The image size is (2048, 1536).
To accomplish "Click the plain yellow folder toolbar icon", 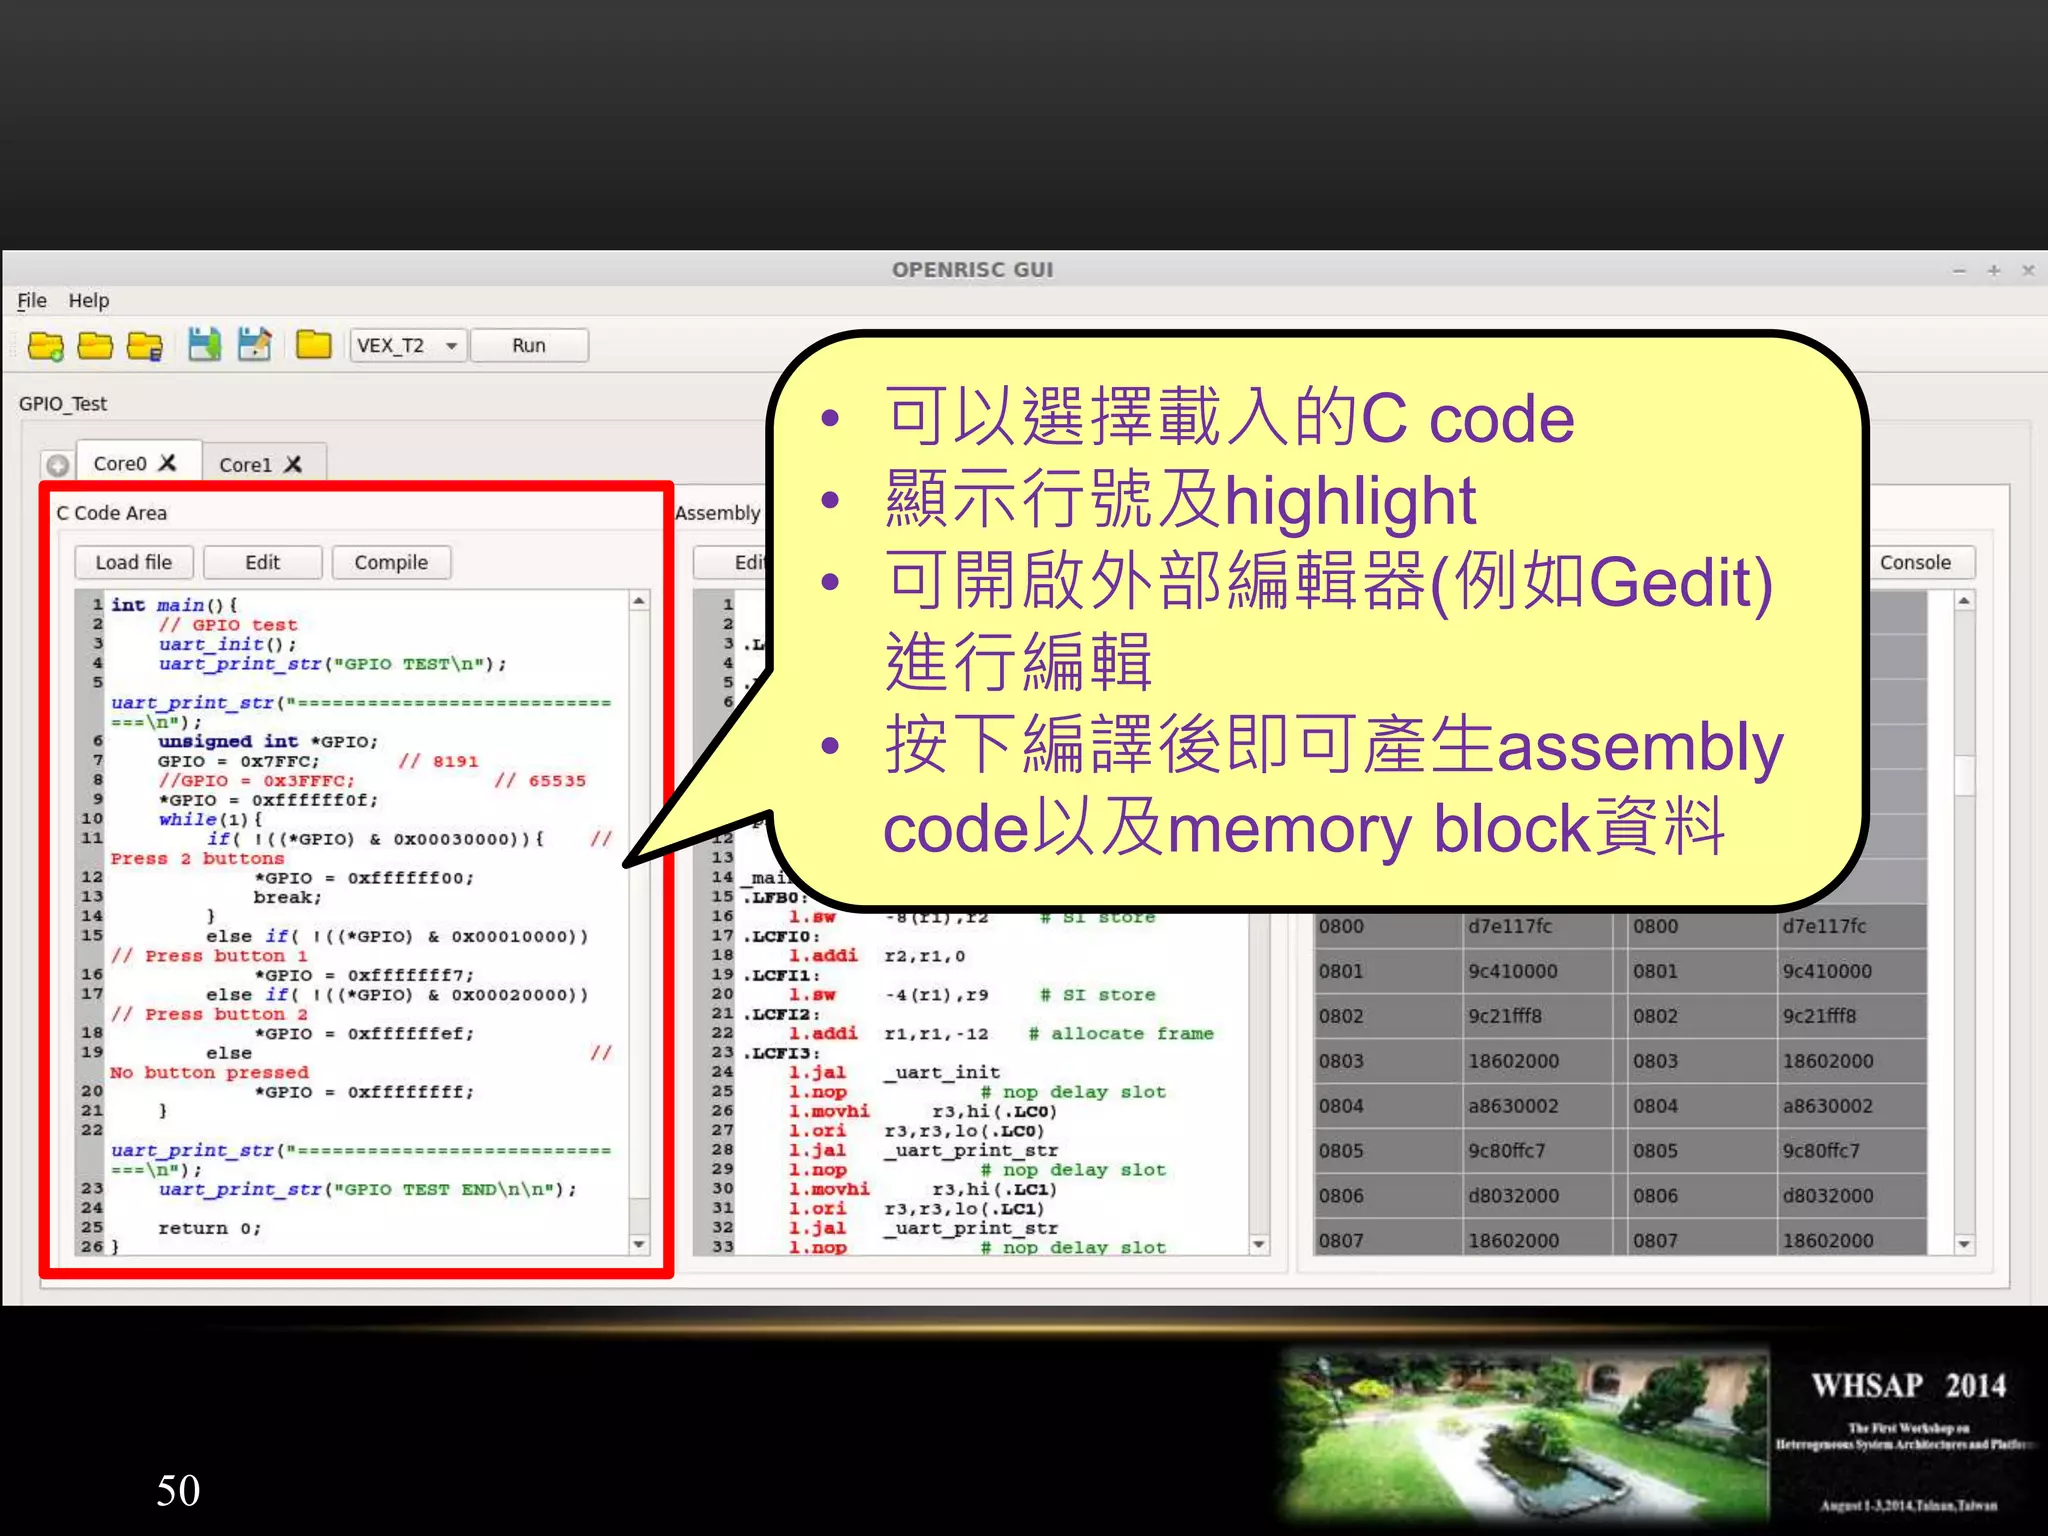I will point(314,345).
